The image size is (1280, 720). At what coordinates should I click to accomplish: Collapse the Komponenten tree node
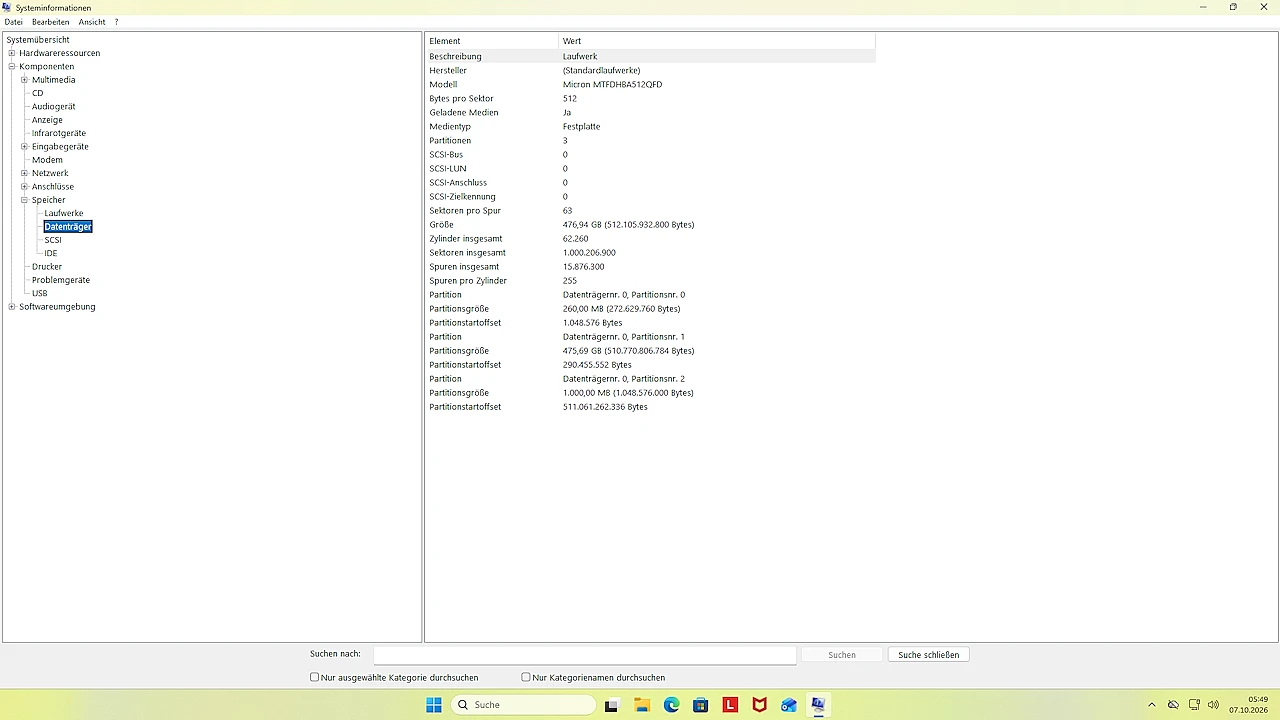[x=12, y=67]
